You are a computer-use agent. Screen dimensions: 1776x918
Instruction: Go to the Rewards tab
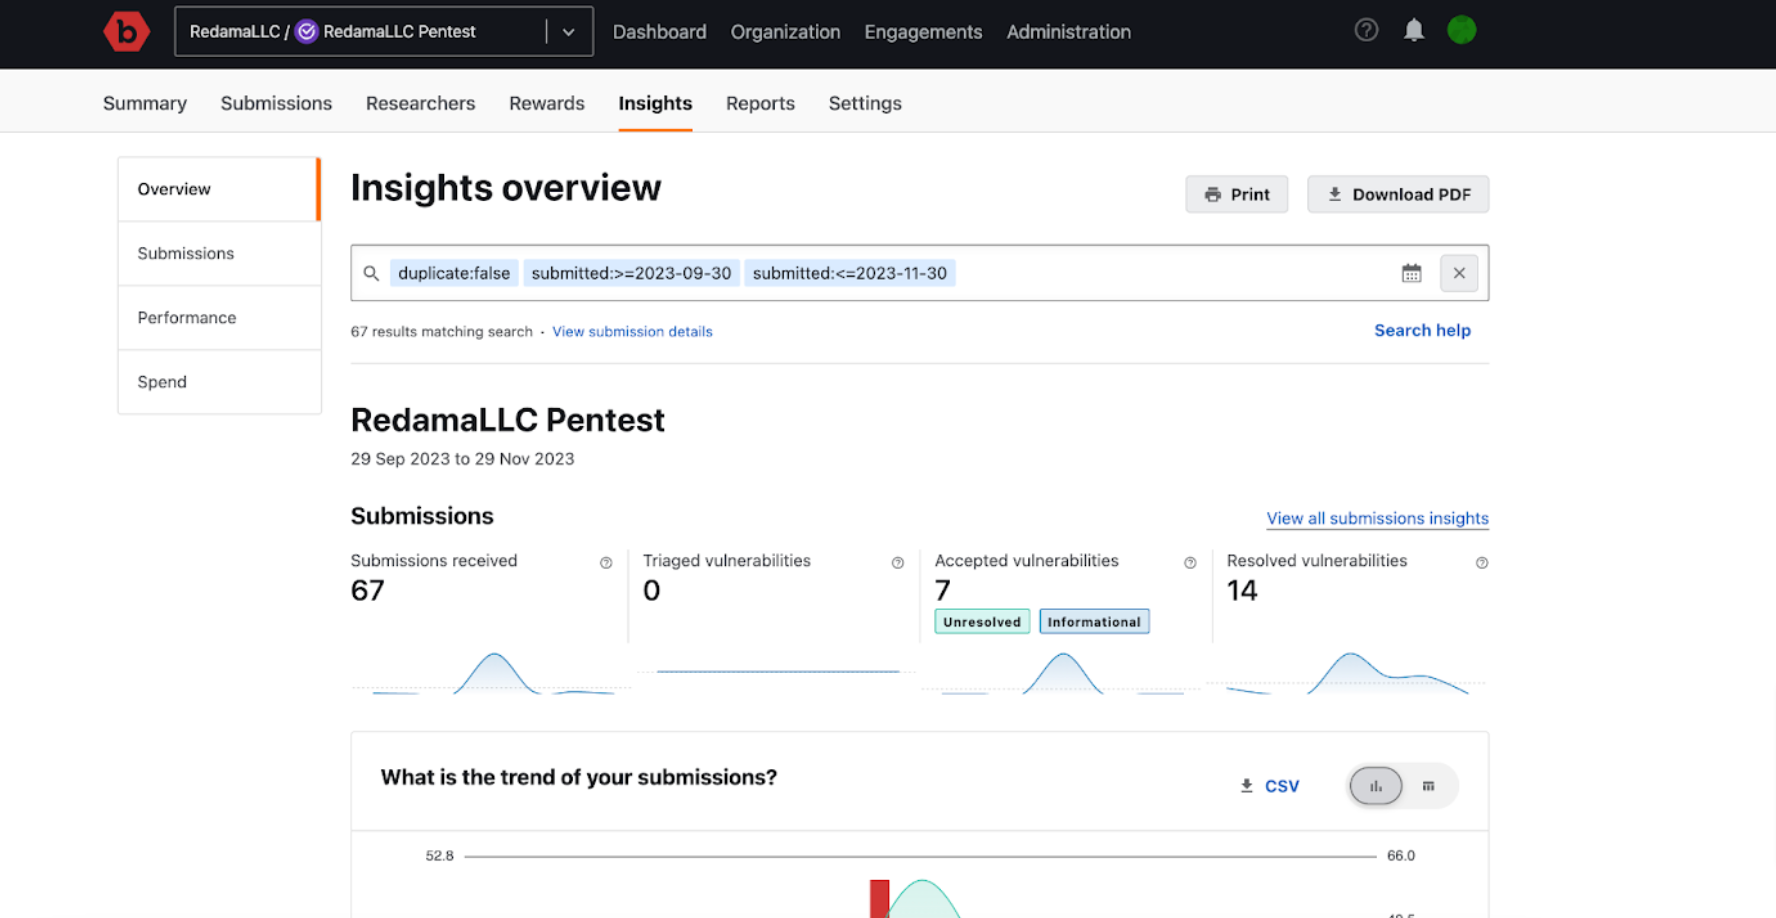pos(547,103)
